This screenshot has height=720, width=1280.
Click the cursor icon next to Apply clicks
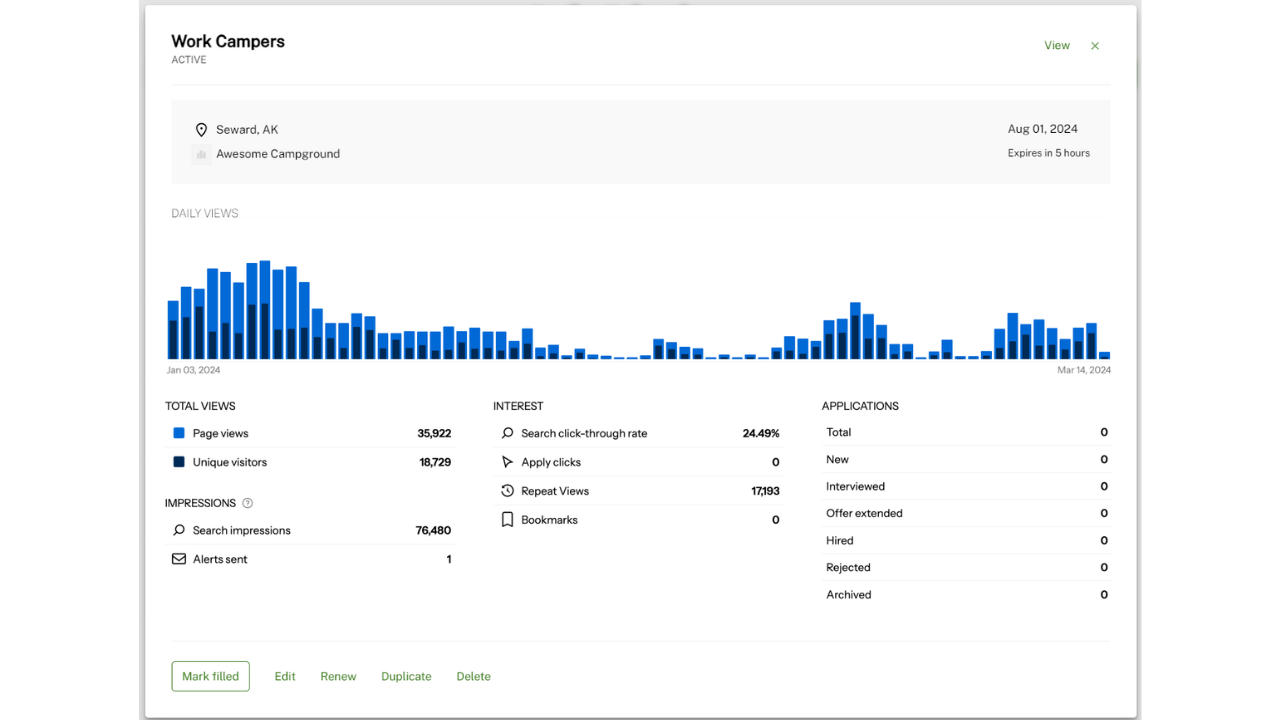click(507, 462)
